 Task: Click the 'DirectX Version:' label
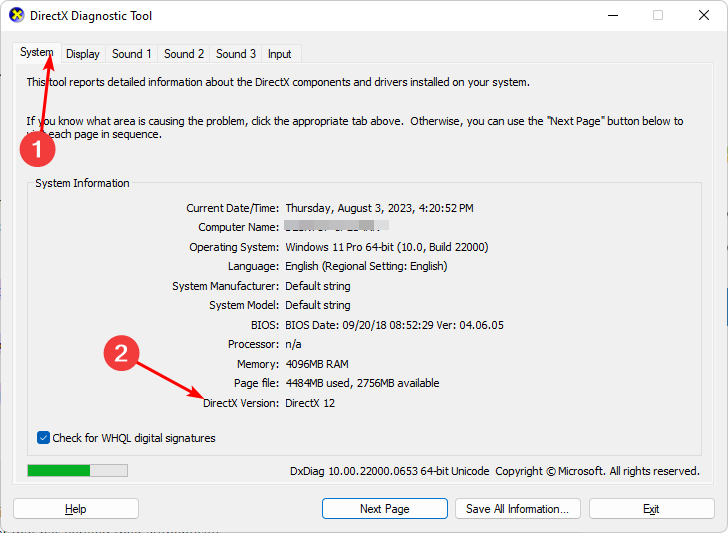click(x=241, y=403)
